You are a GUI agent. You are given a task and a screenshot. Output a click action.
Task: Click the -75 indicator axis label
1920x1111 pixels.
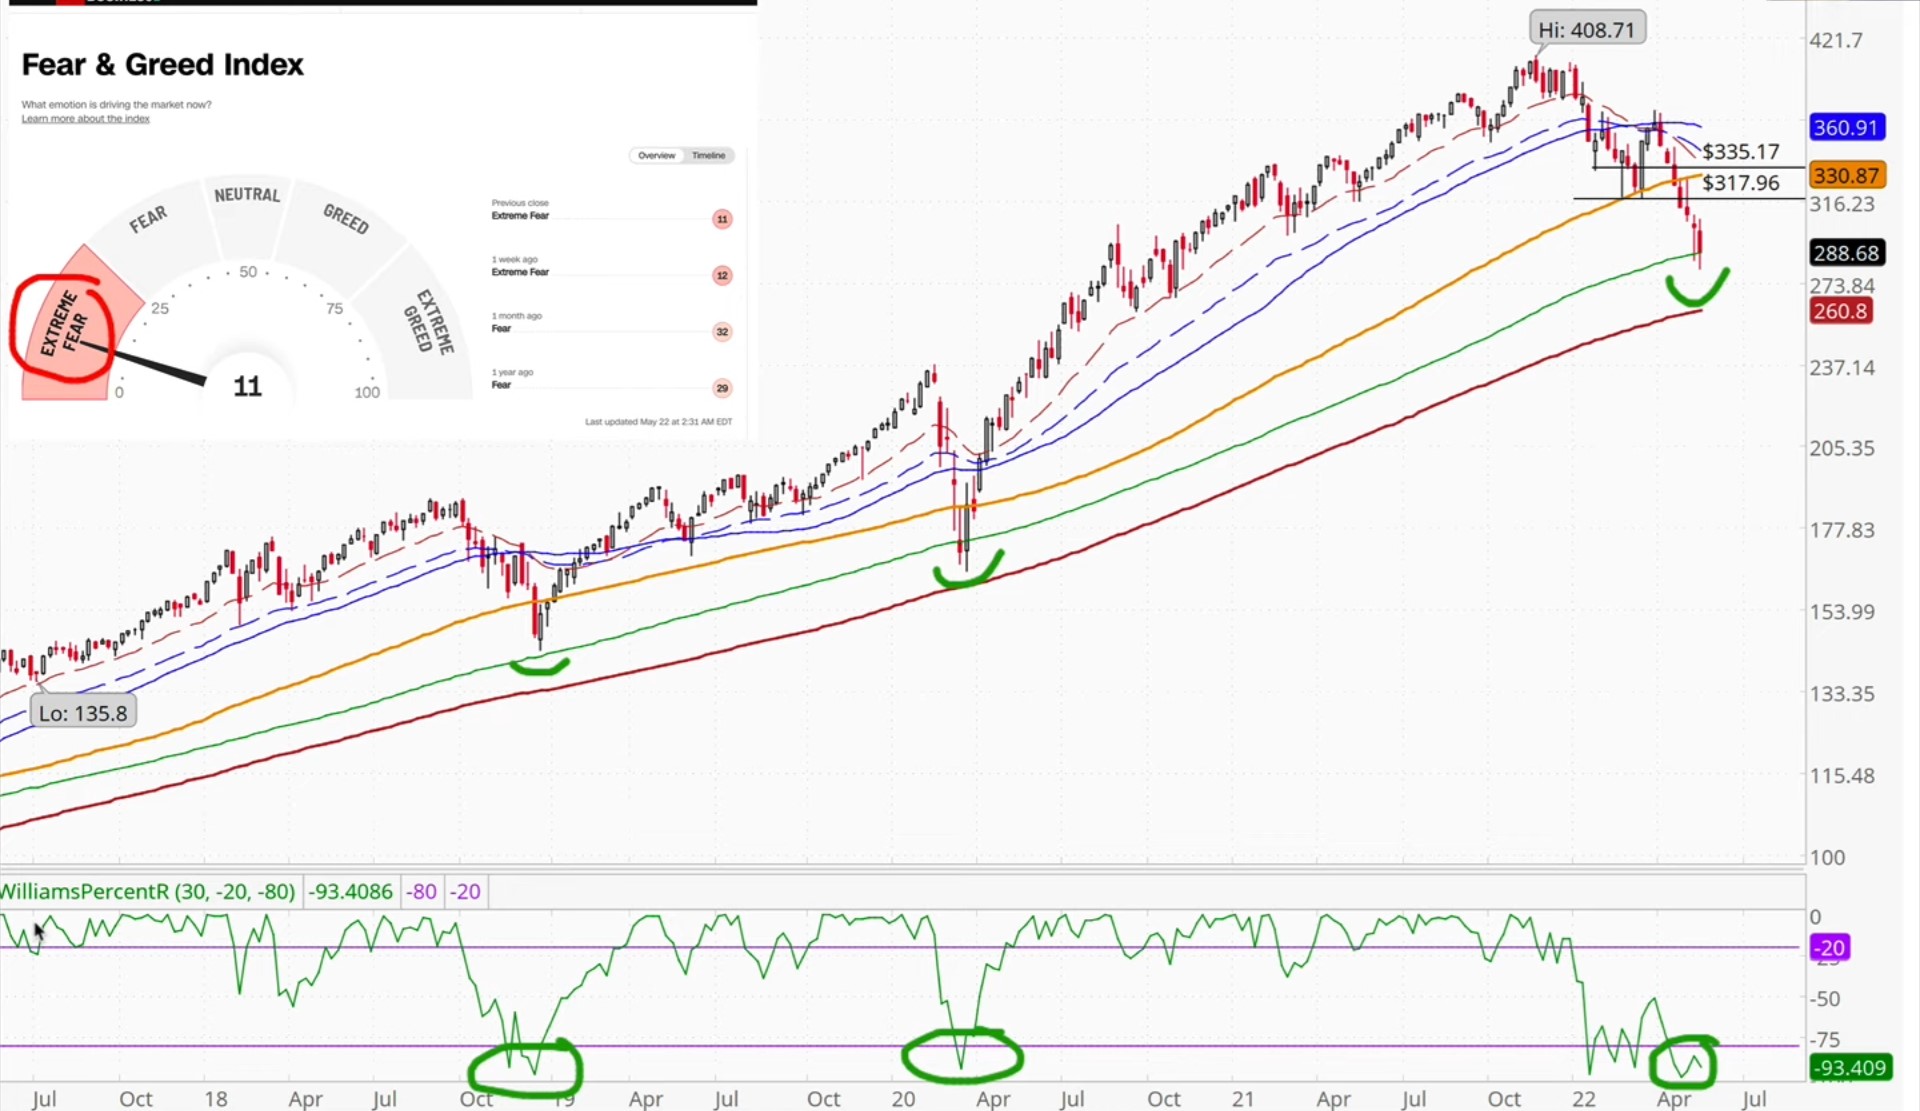click(x=1825, y=1040)
